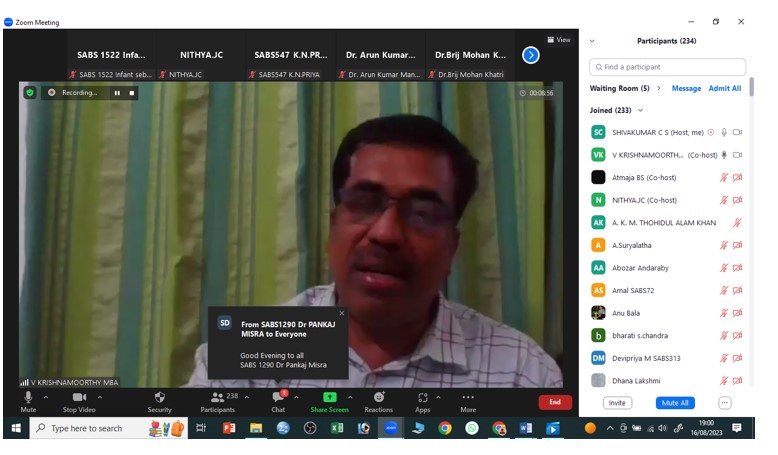The height and width of the screenshot is (455, 778).
Task: Click the green encryption shield icon
Action: 30,93
